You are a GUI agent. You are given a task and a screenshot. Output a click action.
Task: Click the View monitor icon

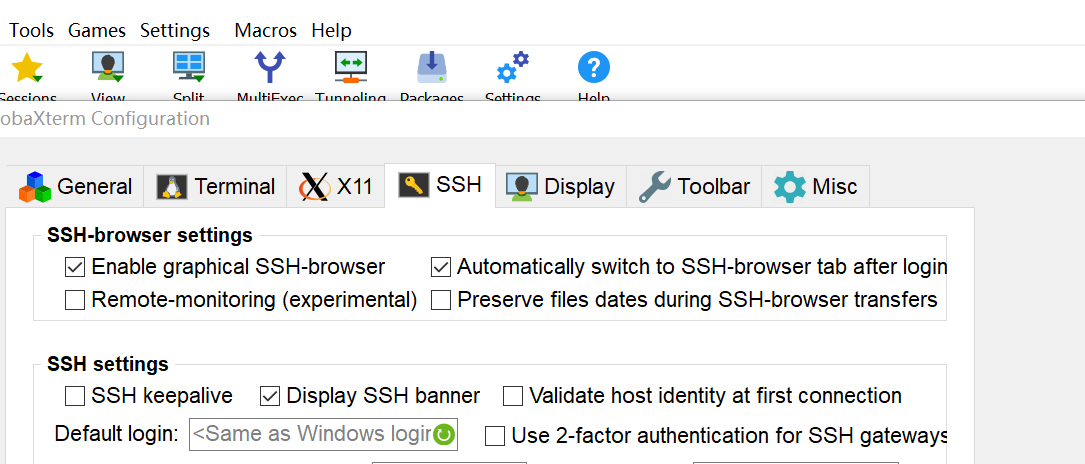tap(108, 68)
